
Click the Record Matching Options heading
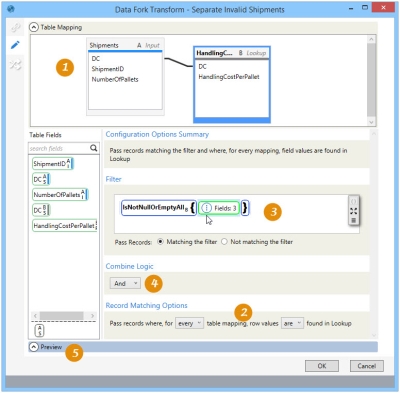click(146, 305)
